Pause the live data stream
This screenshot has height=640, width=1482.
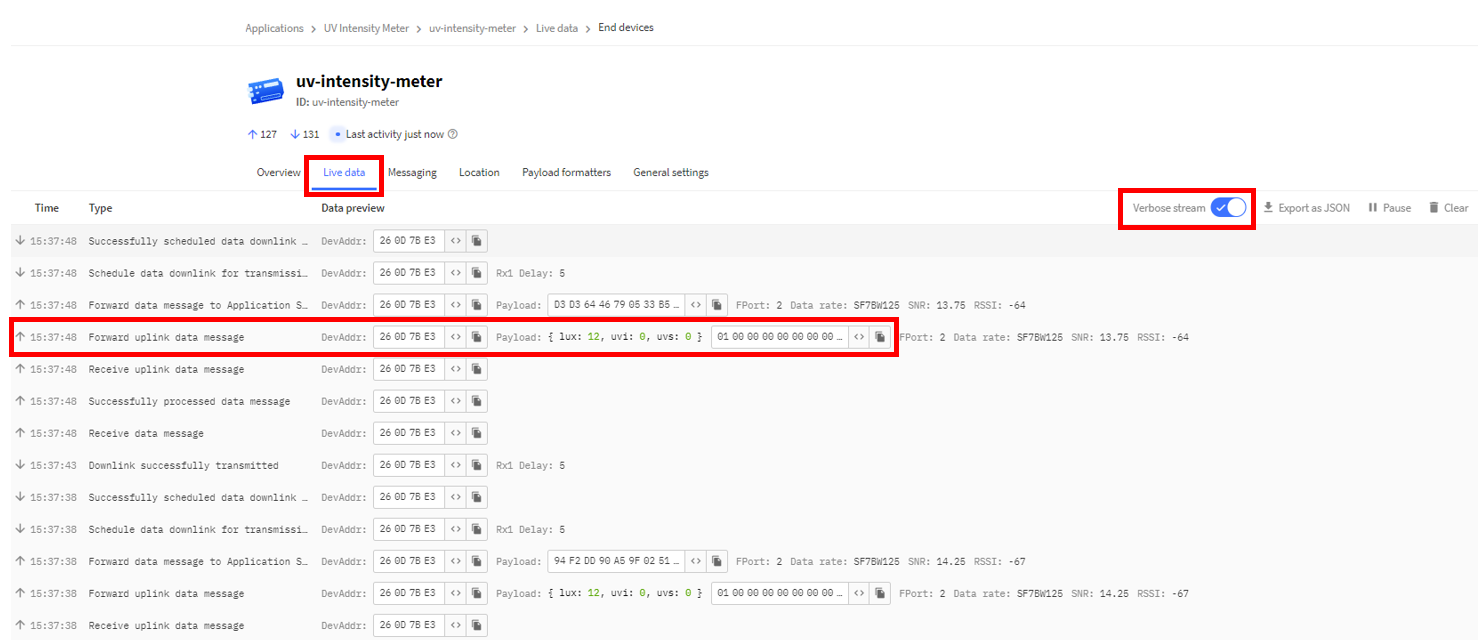[x=1389, y=208]
